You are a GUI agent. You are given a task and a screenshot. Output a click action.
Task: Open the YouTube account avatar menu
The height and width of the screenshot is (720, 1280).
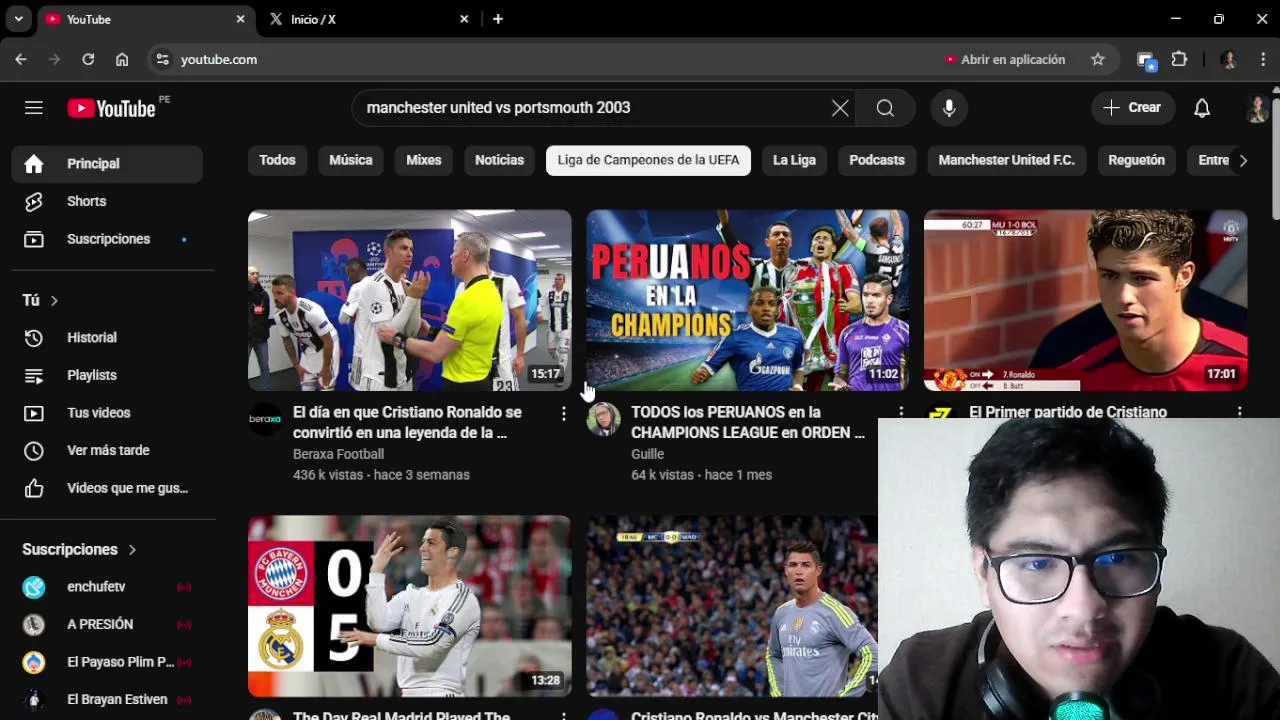click(x=1258, y=108)
